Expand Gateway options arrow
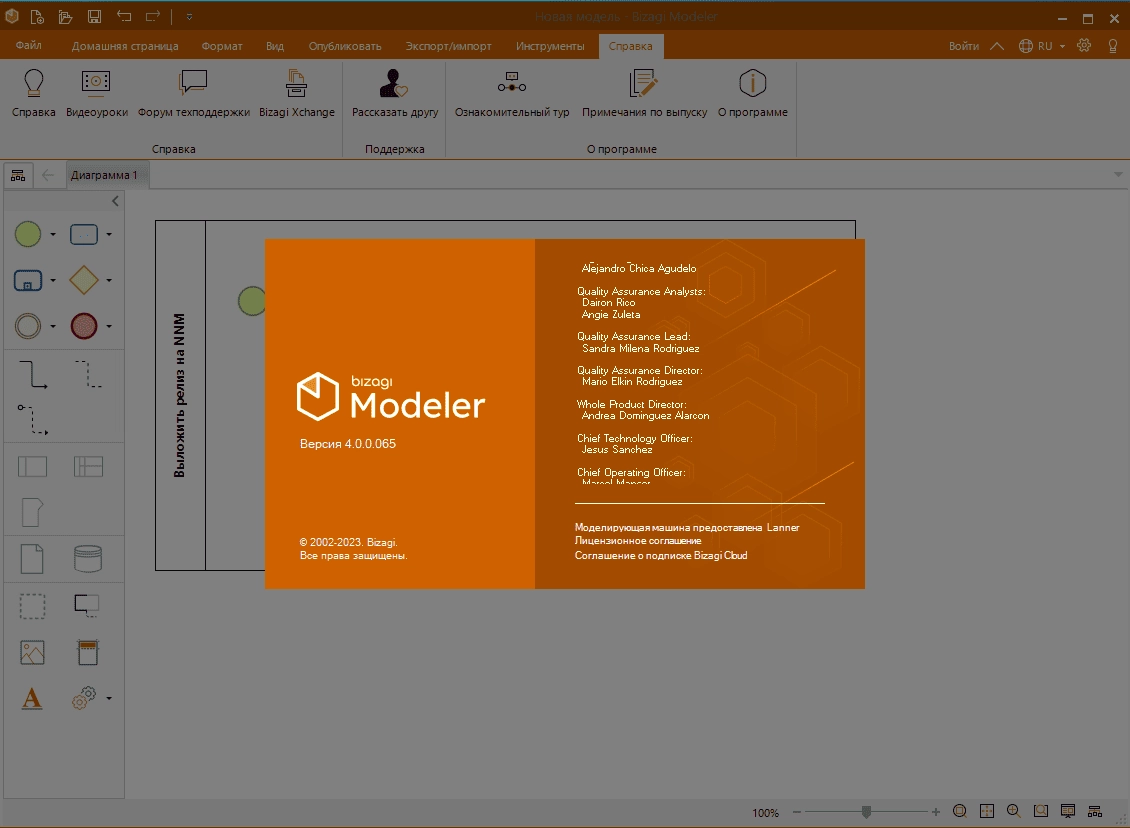The image size is (1130, 828). [x=109, y=280]
